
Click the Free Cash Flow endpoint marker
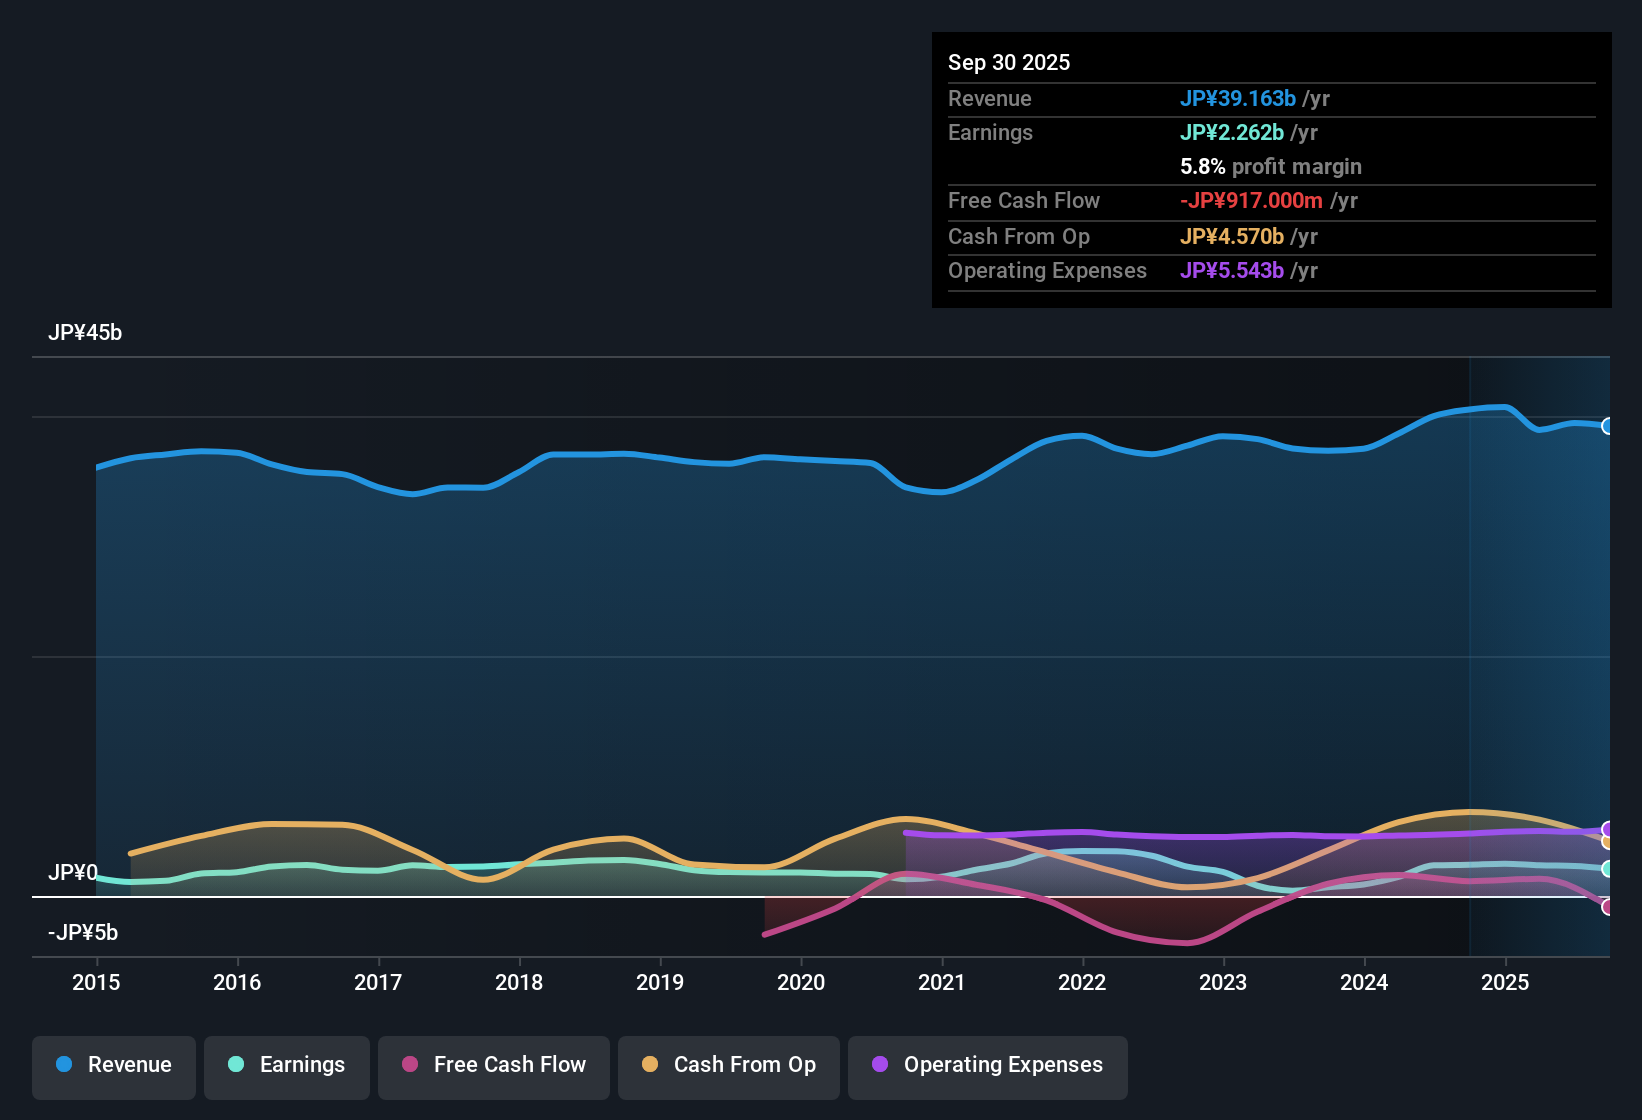coord(1608,908)
